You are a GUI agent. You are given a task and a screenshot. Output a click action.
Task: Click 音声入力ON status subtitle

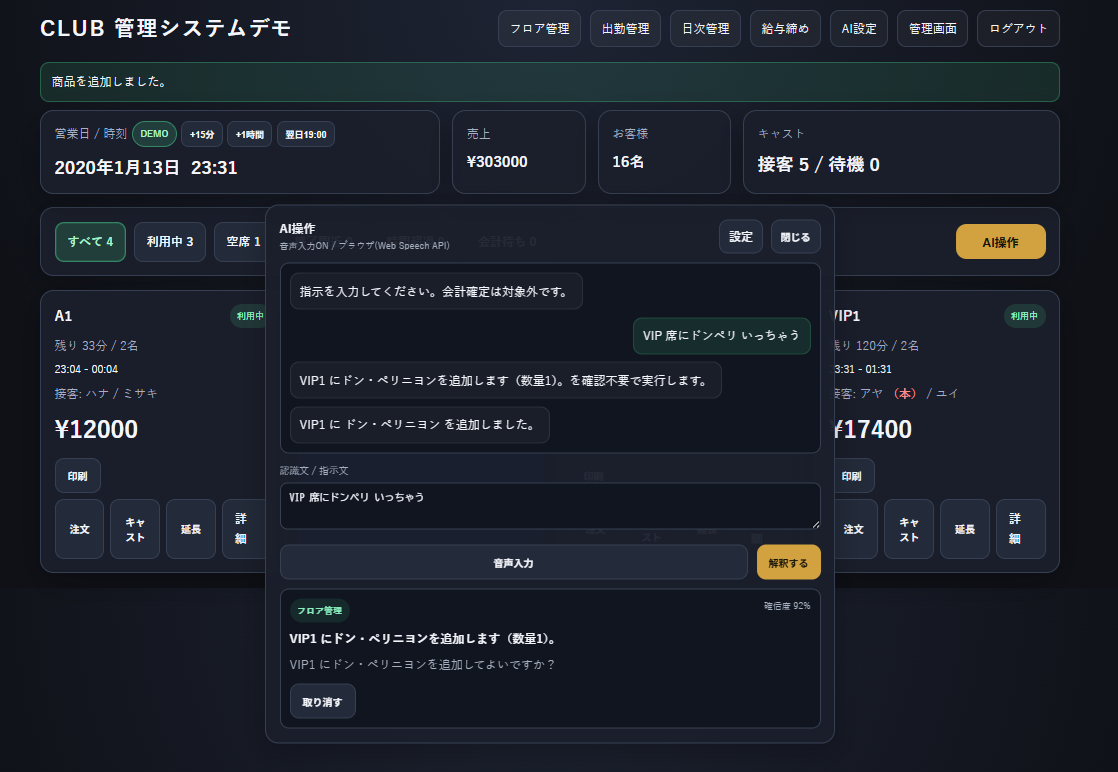(364, 245)
